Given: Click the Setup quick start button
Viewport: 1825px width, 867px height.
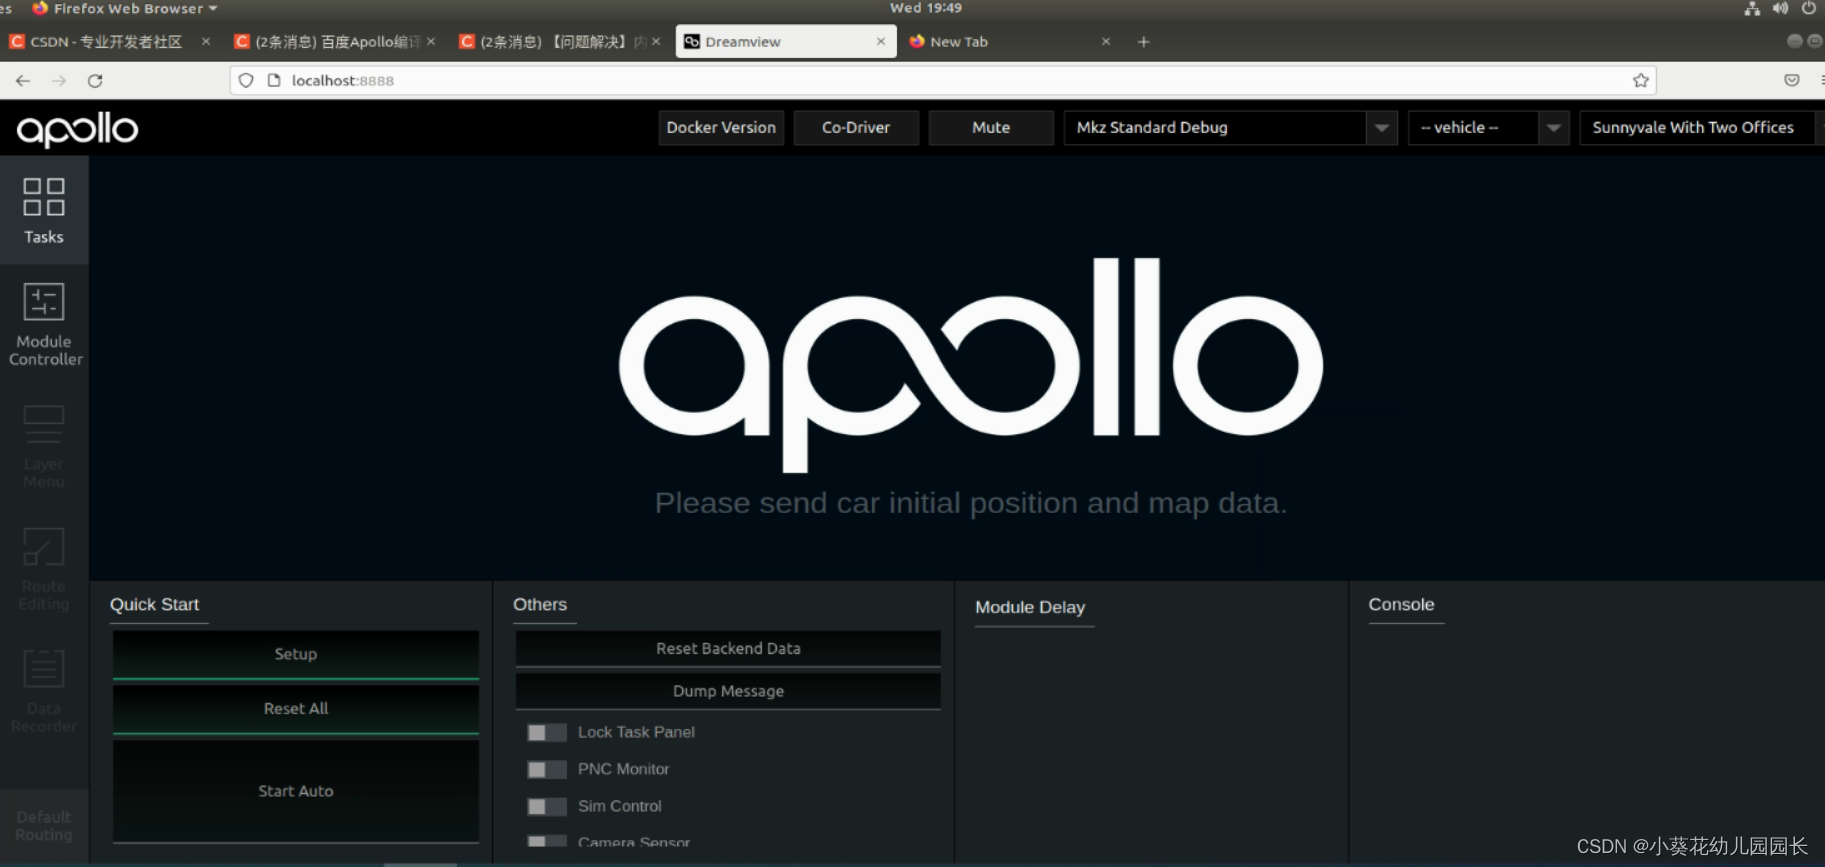Looking at the screenshot, I should click(x=296, y=654).
